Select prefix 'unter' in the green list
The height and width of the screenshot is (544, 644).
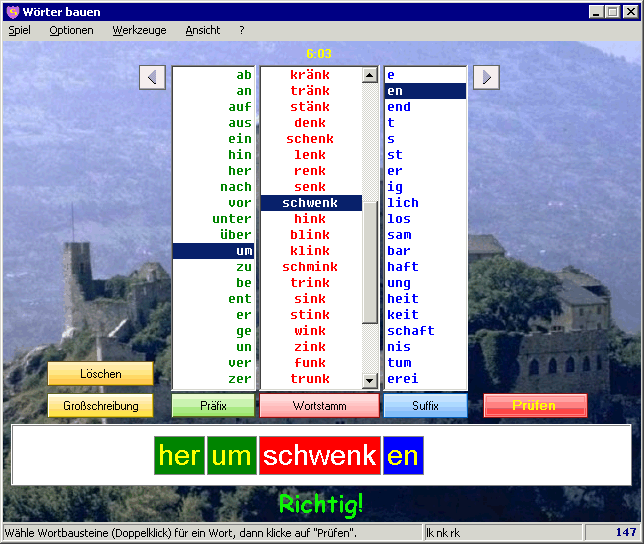(x=213, y=219)
